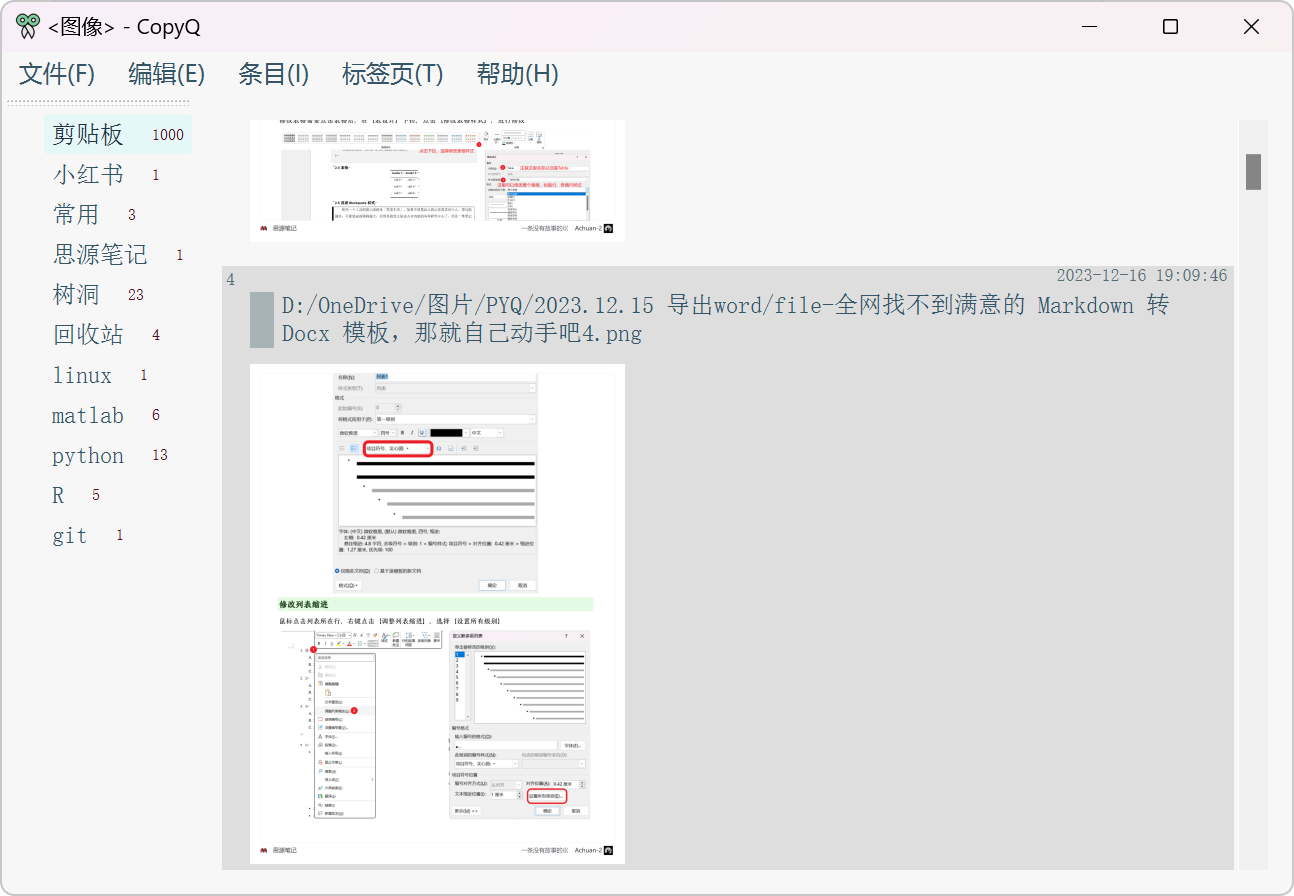Click the Markdown 转 Docx image thumbnail
The height and width of the screenshot is (896, 1294).
[x=436, y=612]
